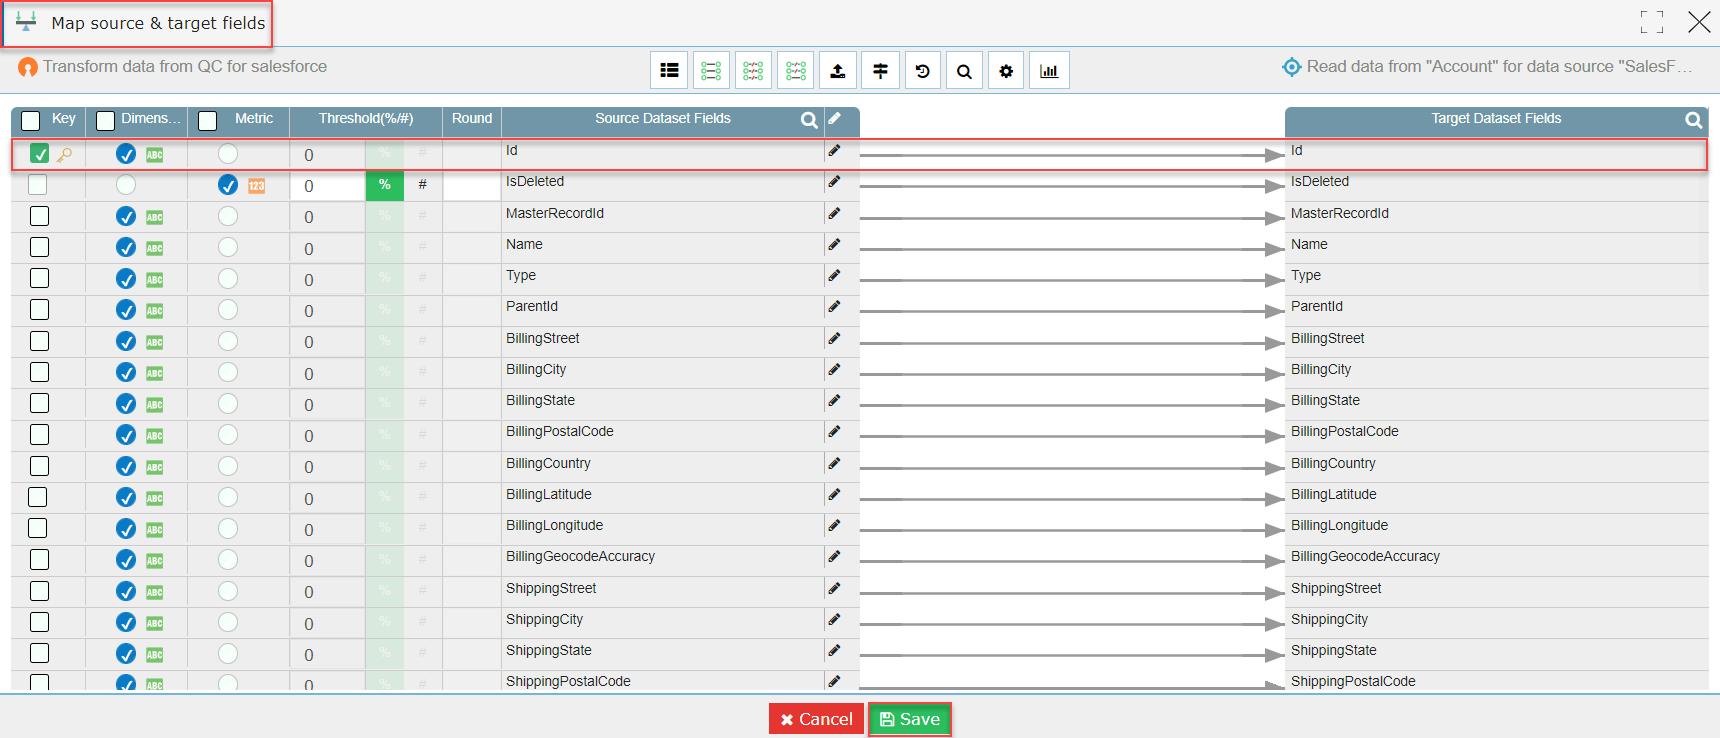
Task: Click the key icon in Id row
Action: (x=64, y=155)
